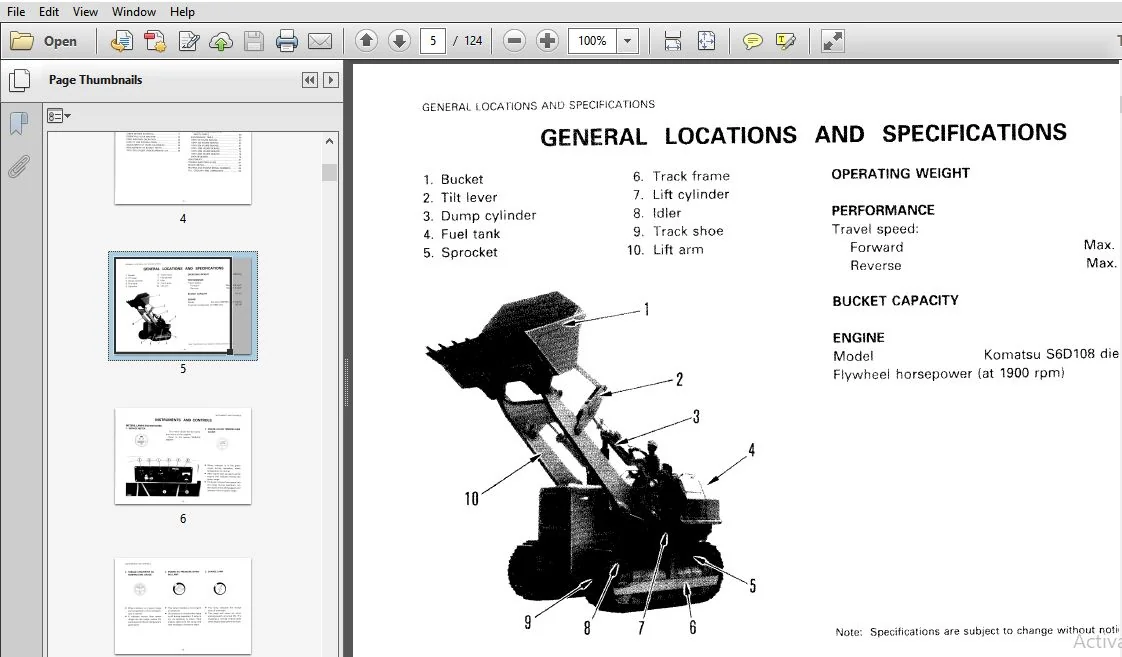This screenshot has width=1122, height=657.
Task: Click the fit one full page icon
Action: coord(706,41)
